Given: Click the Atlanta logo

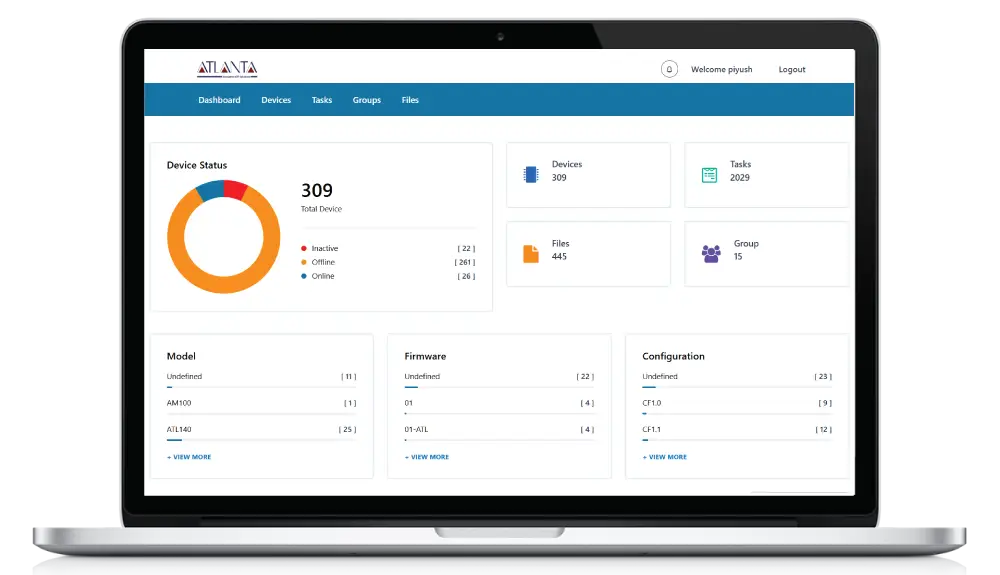Looking at the screenshot, I should (x=227, y=69).
